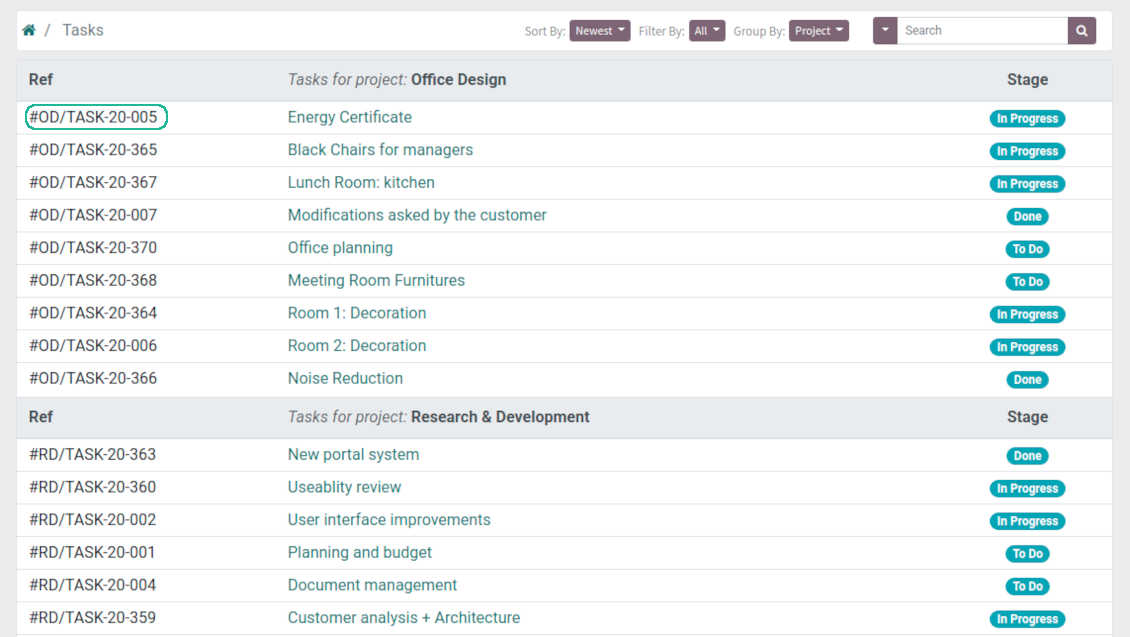Expand the Filter By All dropdown

707,31
